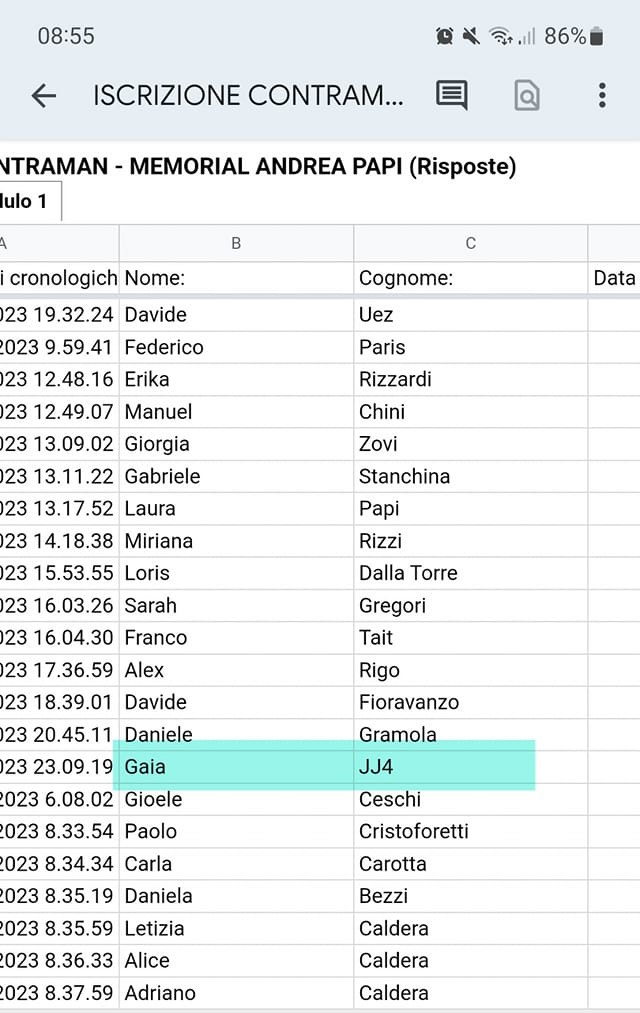Screen dimensions: 640x1013
Task: Tap the back arrow icon
Action: coord(44,96)
